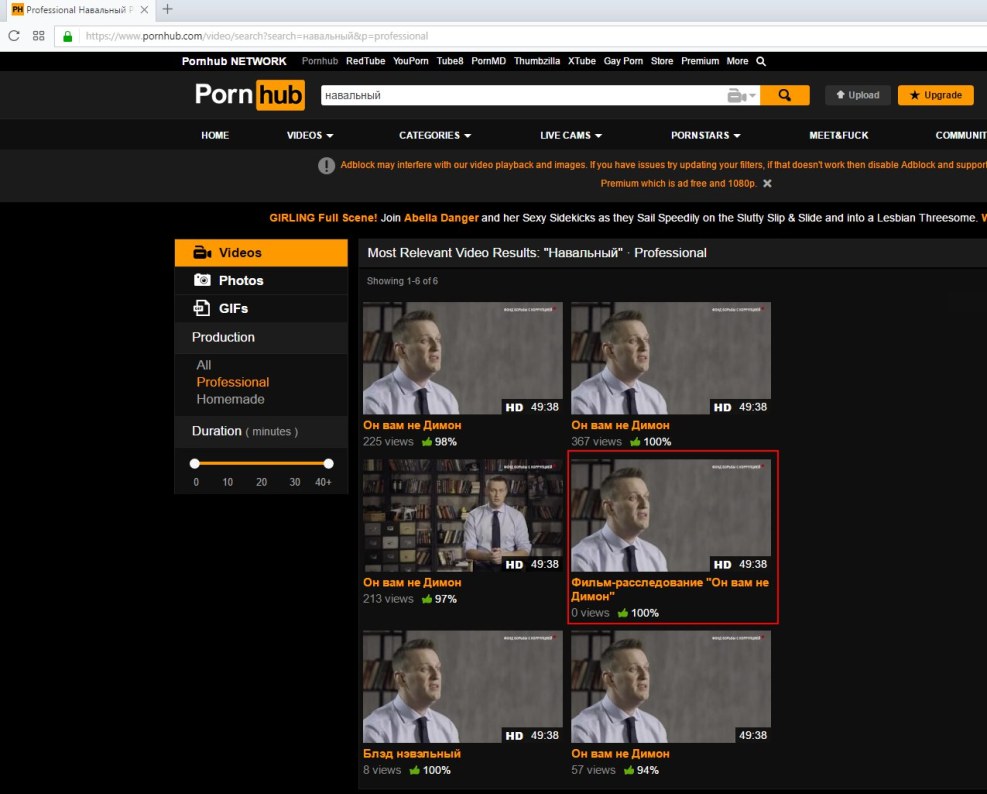Open a new browser tab with the plus button
The height and width of the screenshot is (794, 987).
(x=167, y=9)
